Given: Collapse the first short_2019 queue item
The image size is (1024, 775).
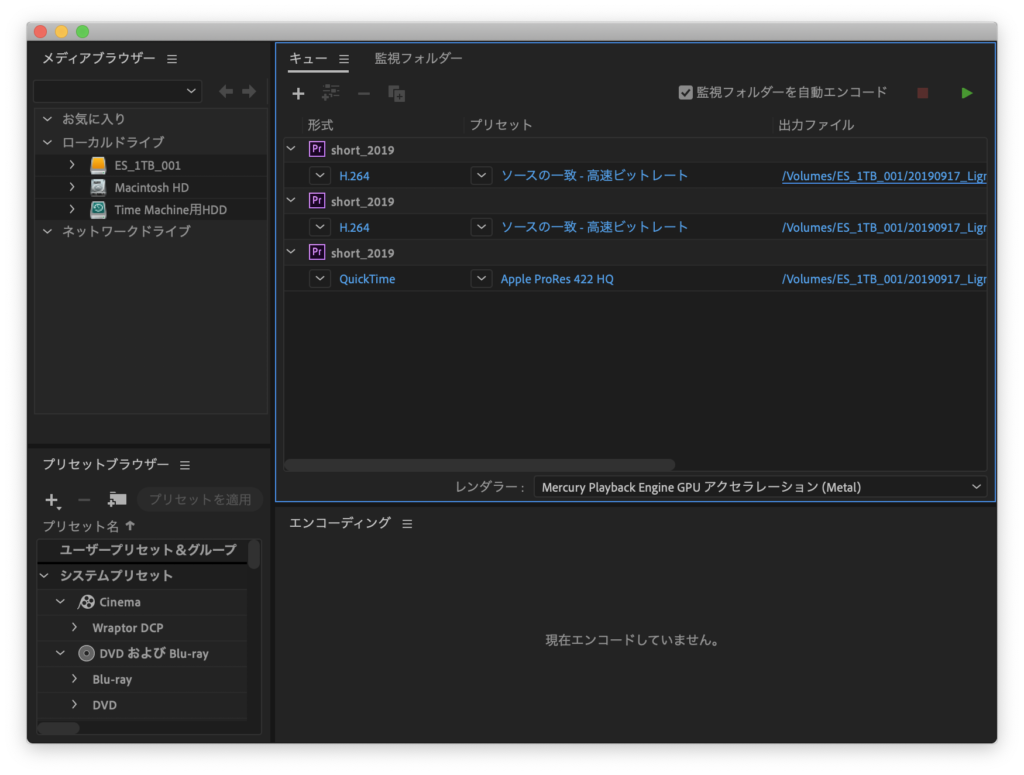Looking at the screenshot, I should point(291,148).
